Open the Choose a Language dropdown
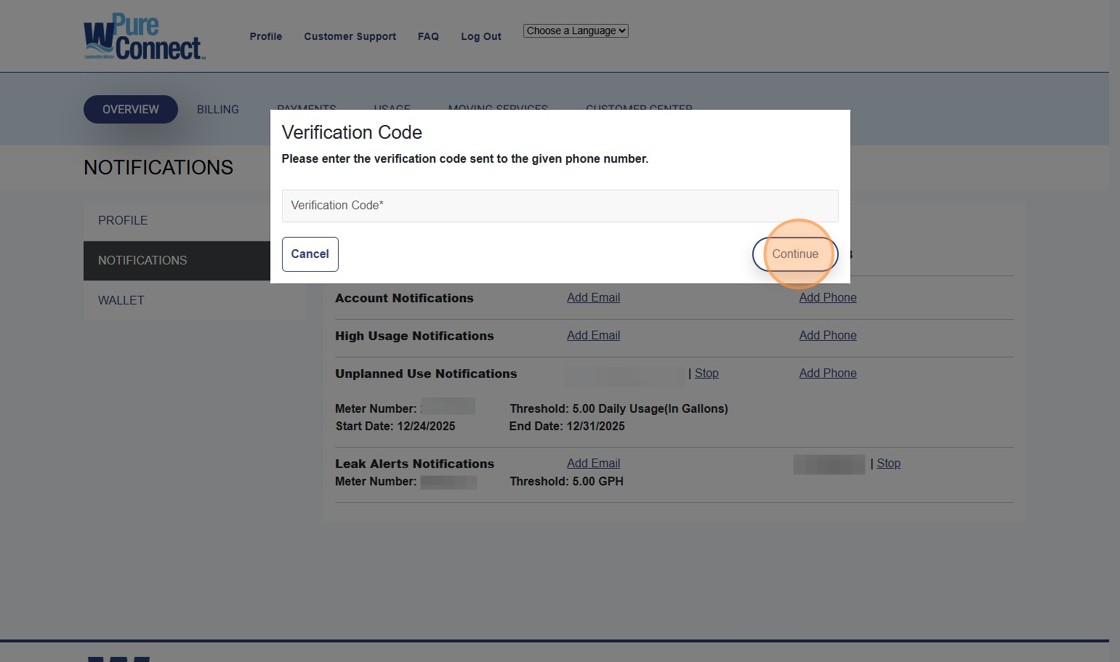 pos(575,30)
